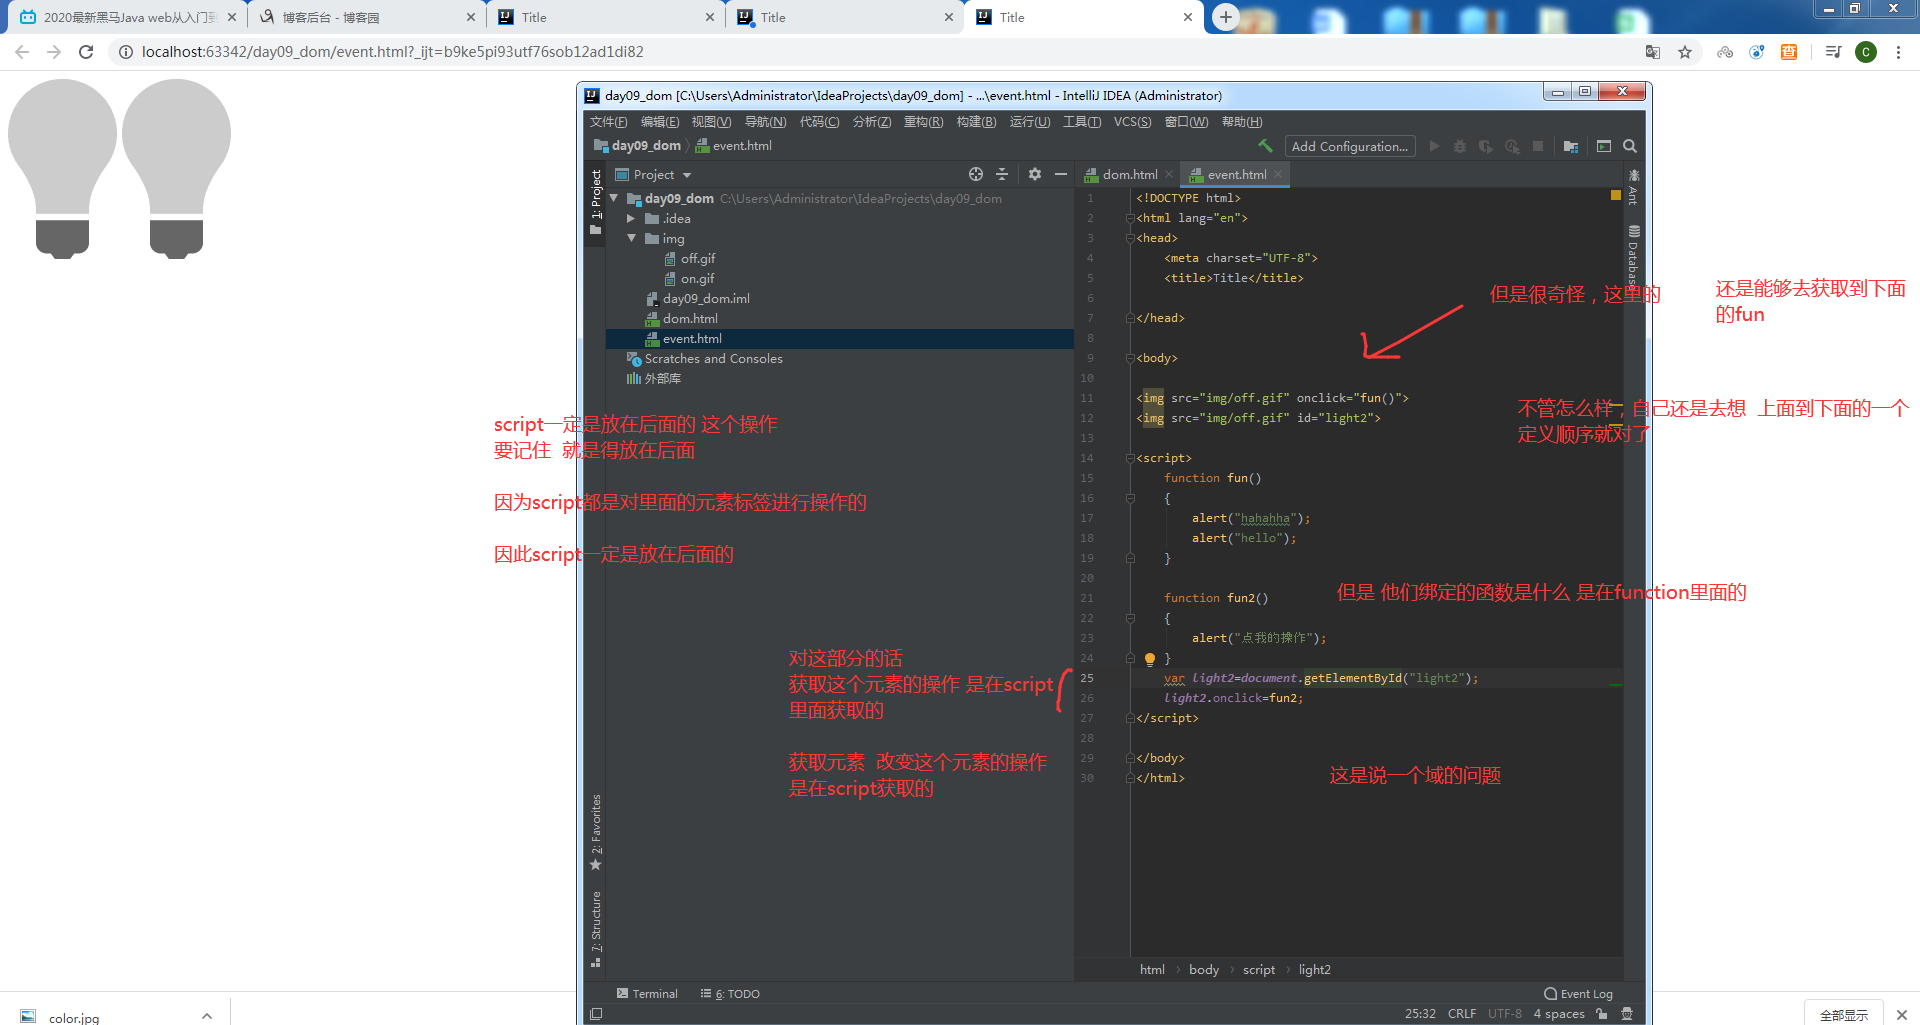Open Chrome's three-dot menu
Screen dimensions: 1920x1025
pyautogui.click(x=1898, y=52)
